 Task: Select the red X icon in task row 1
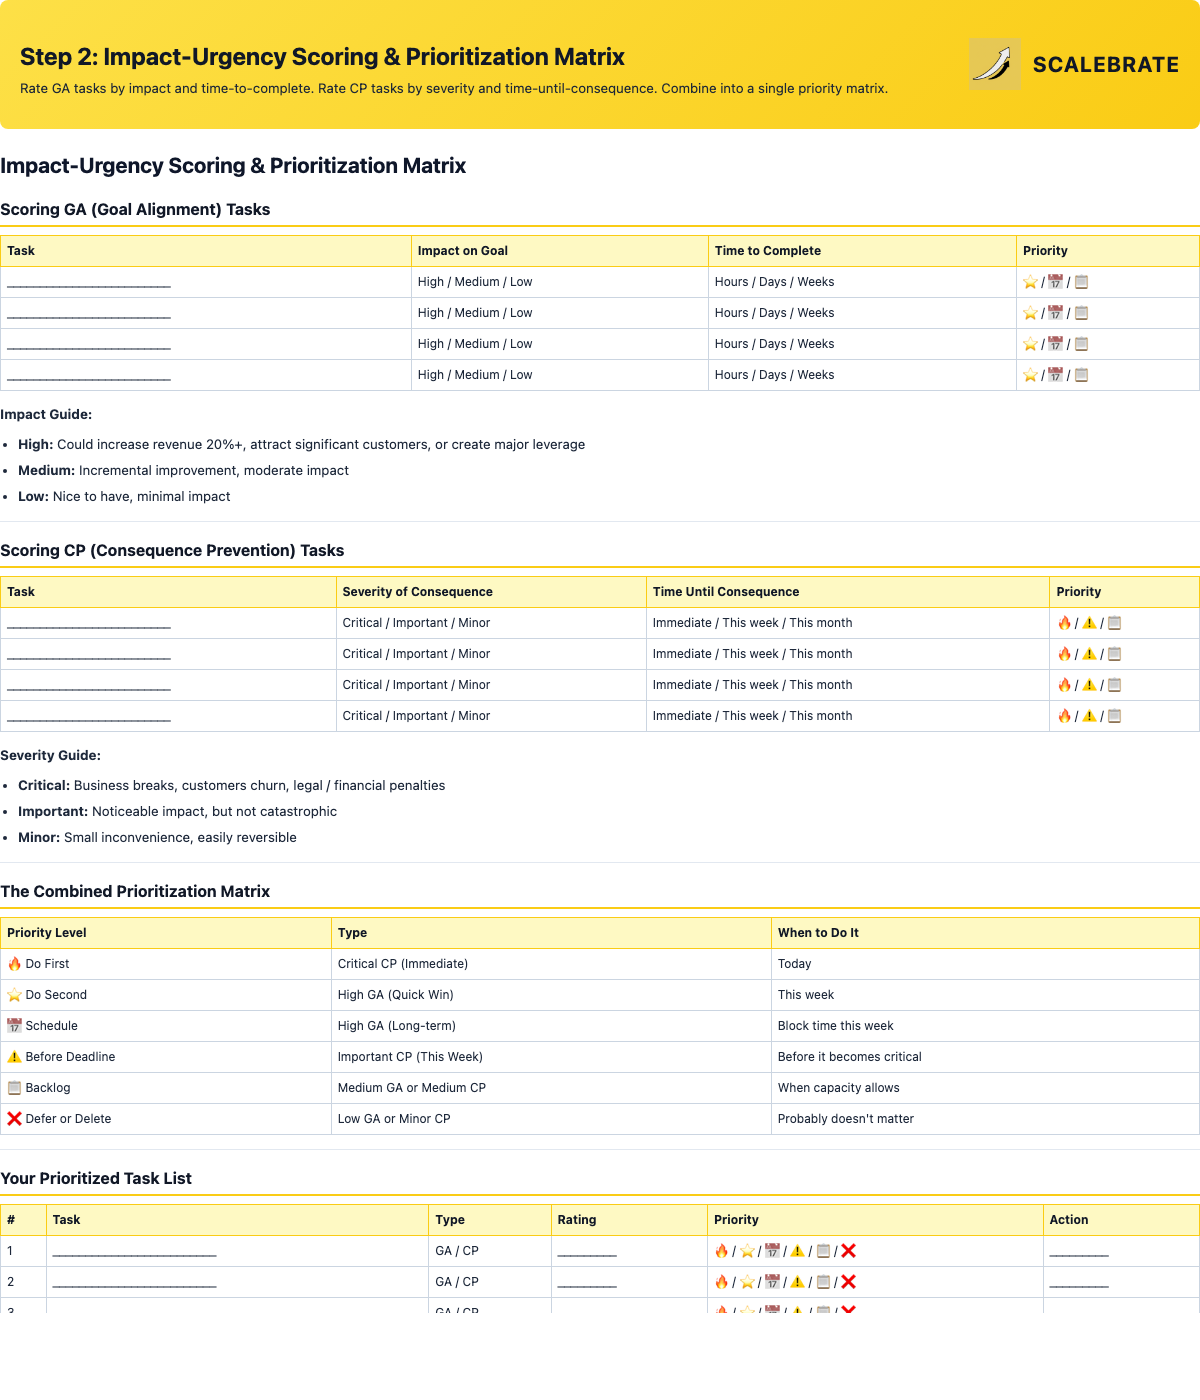point(848,1251)
